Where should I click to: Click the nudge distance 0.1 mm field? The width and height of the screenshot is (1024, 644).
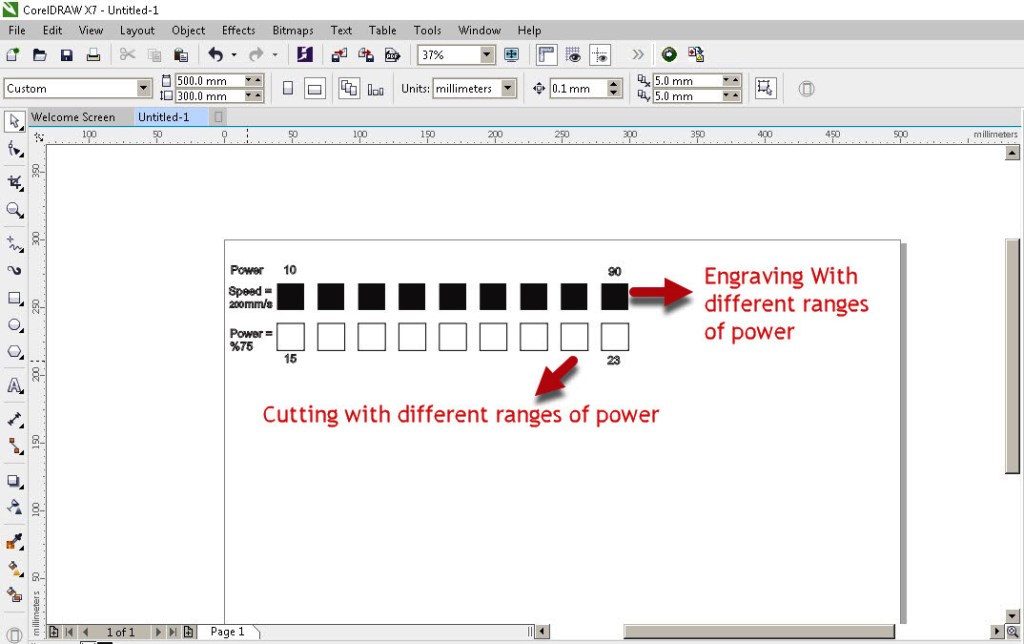[x=579, y=88]
